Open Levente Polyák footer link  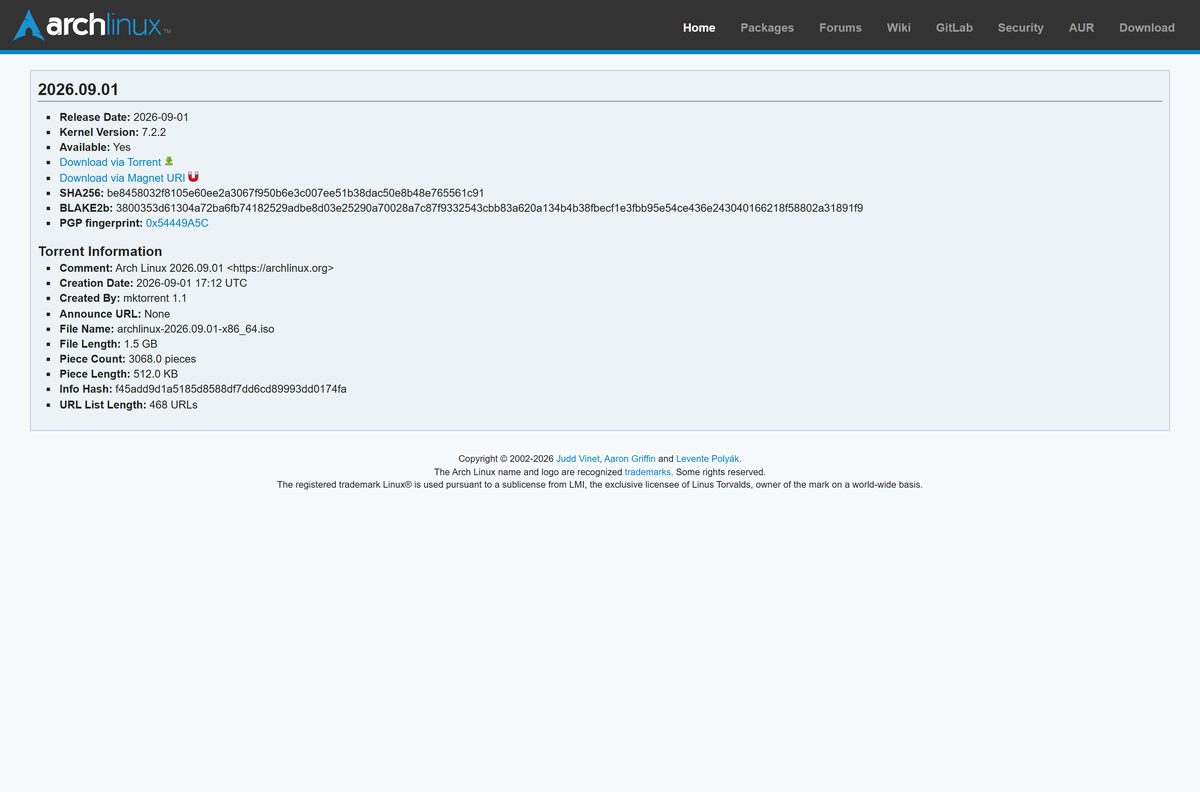click(708, 459)
